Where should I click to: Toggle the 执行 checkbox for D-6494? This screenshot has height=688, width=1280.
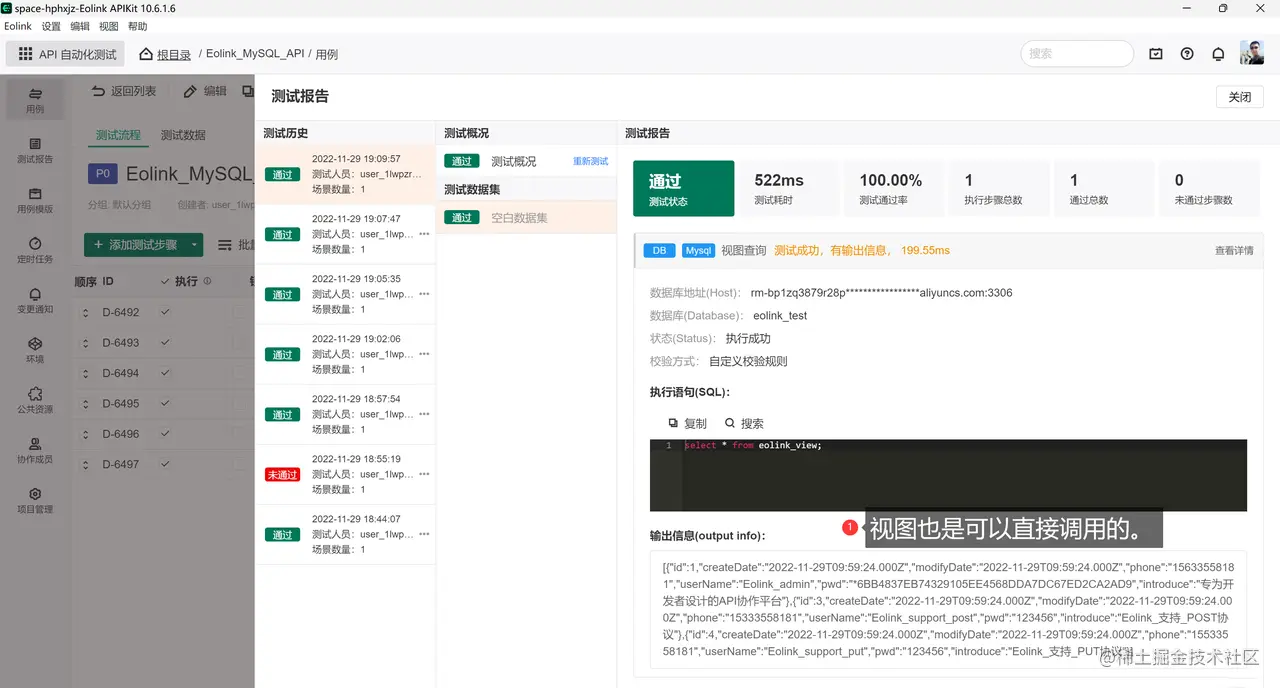(166, 373)
